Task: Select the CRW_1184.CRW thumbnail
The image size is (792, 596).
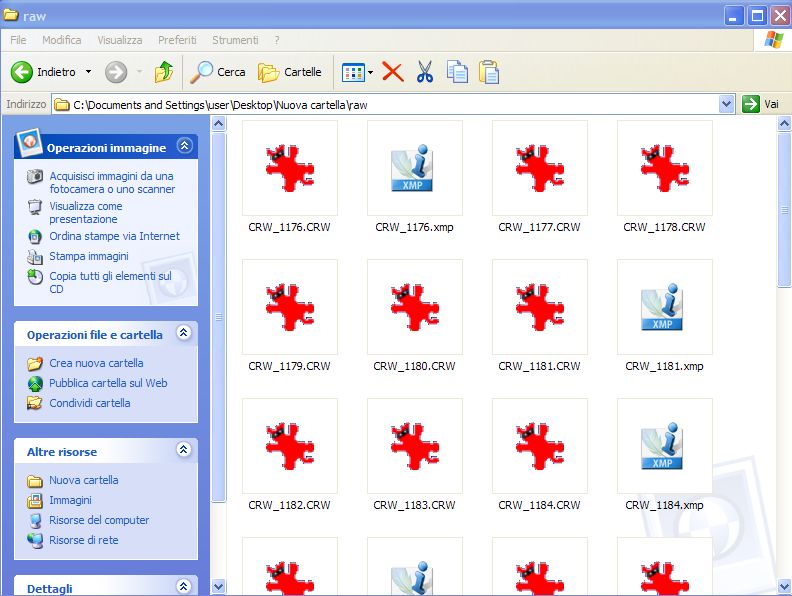Action: pyautogui.click(x=539, y=445)
